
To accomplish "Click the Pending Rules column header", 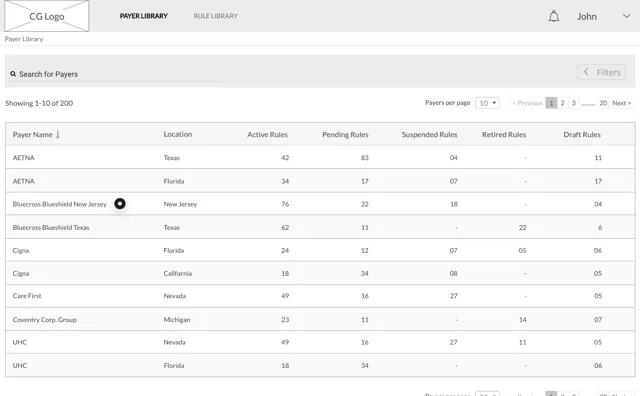I will click(x=345, y=134).
